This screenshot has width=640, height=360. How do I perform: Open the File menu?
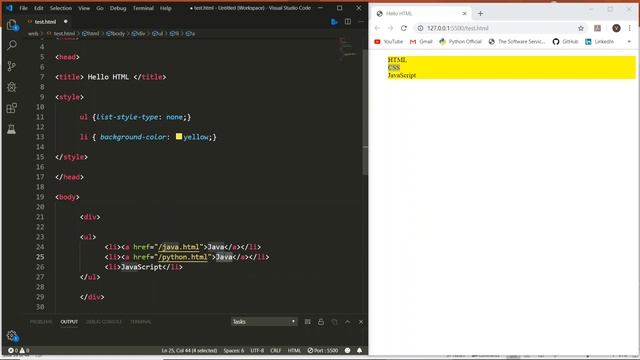tap(24, 8)
